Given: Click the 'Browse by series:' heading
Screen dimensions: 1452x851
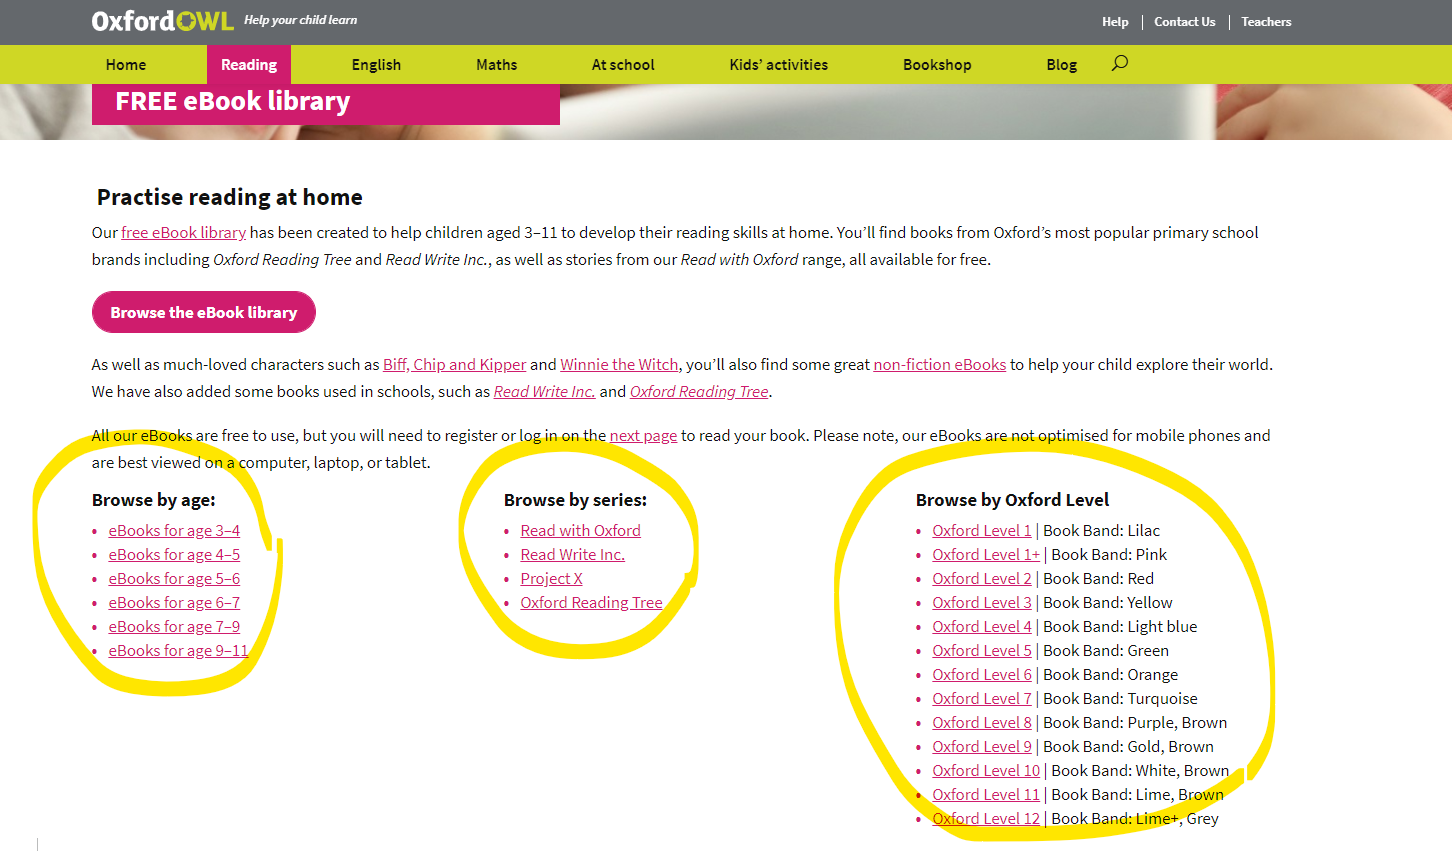Looking at the screenshot, I should click(575, 499).
